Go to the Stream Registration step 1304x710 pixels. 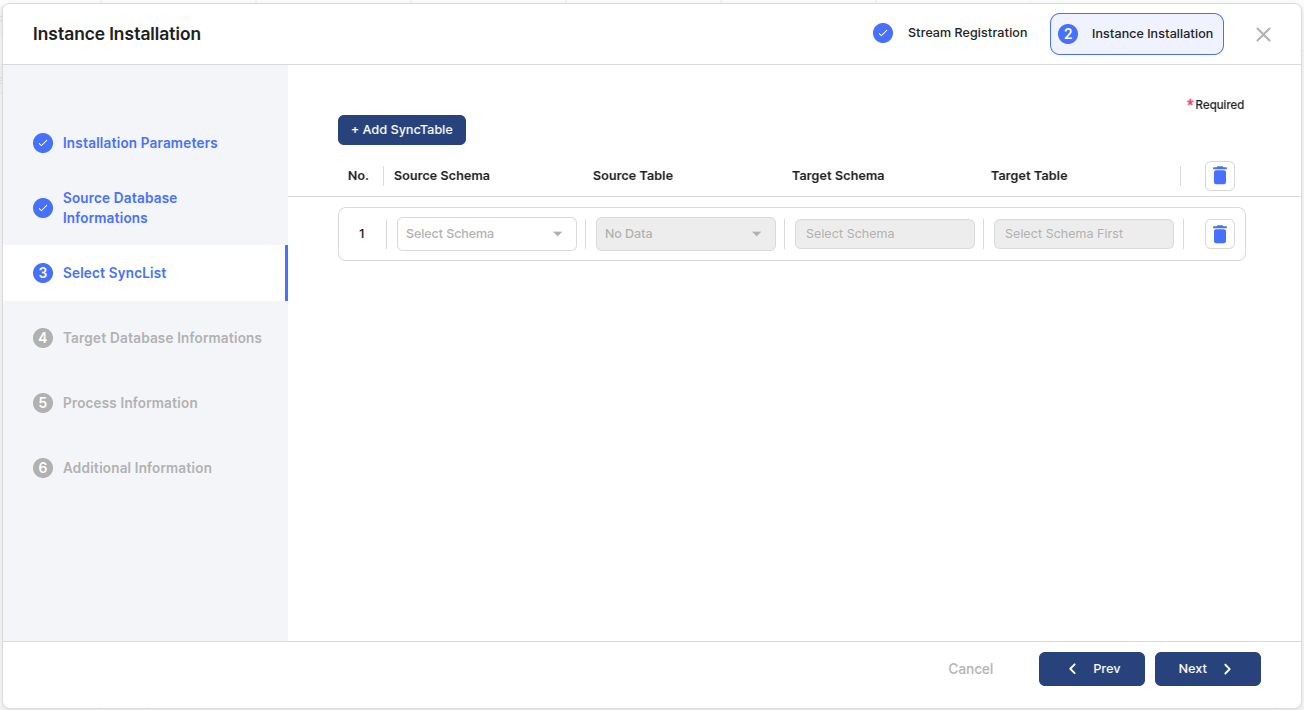[x=966, y=33]
